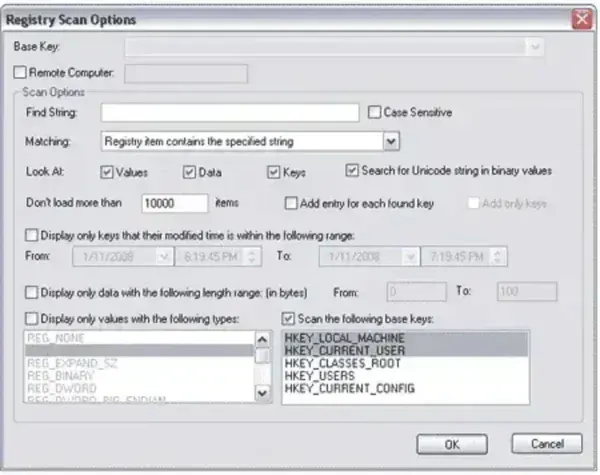The width and height of the screenshot is (600, 475).
Task: Click types list scroll up arrow
Action: coord(262,339)
